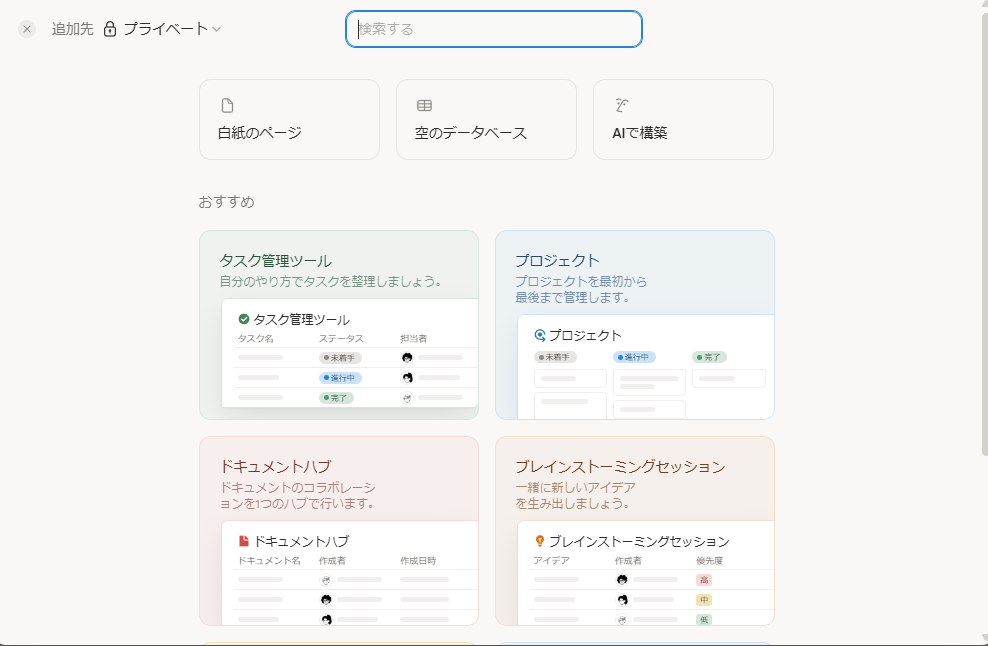Click the AI build sparkle icon
Screen dimensions: 988x646
pyautogui.click(x=621, y=105)
